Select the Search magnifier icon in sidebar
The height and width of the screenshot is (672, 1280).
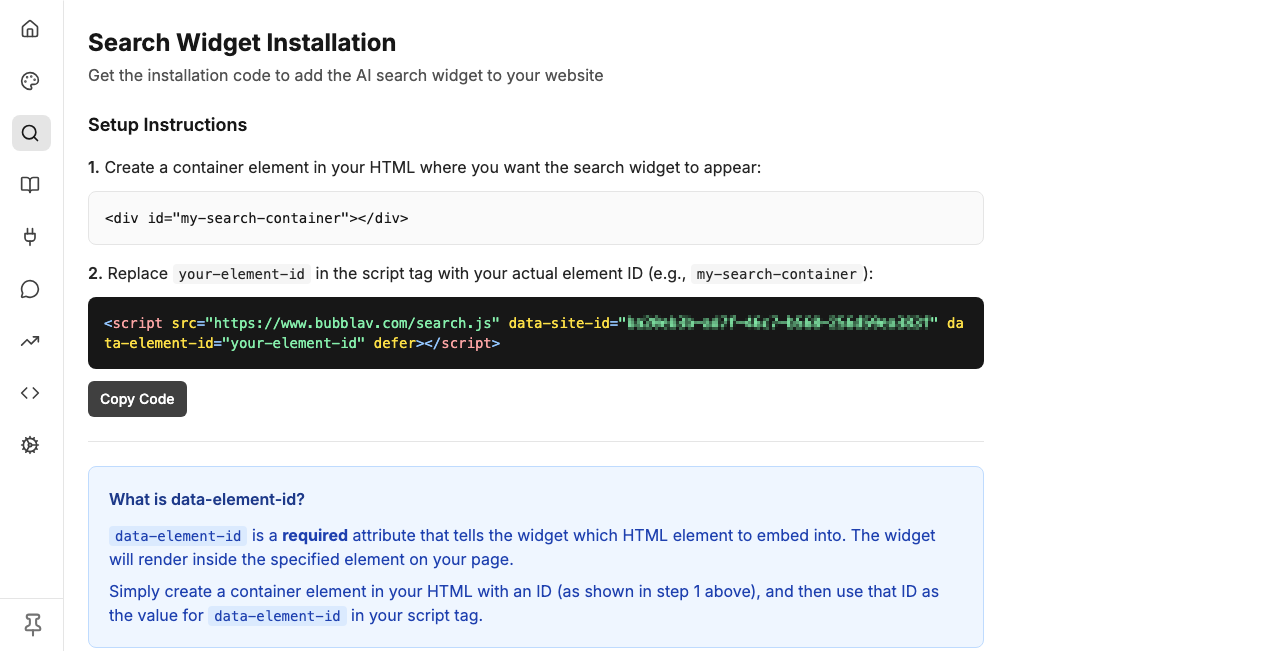click(x=30, y=133)
